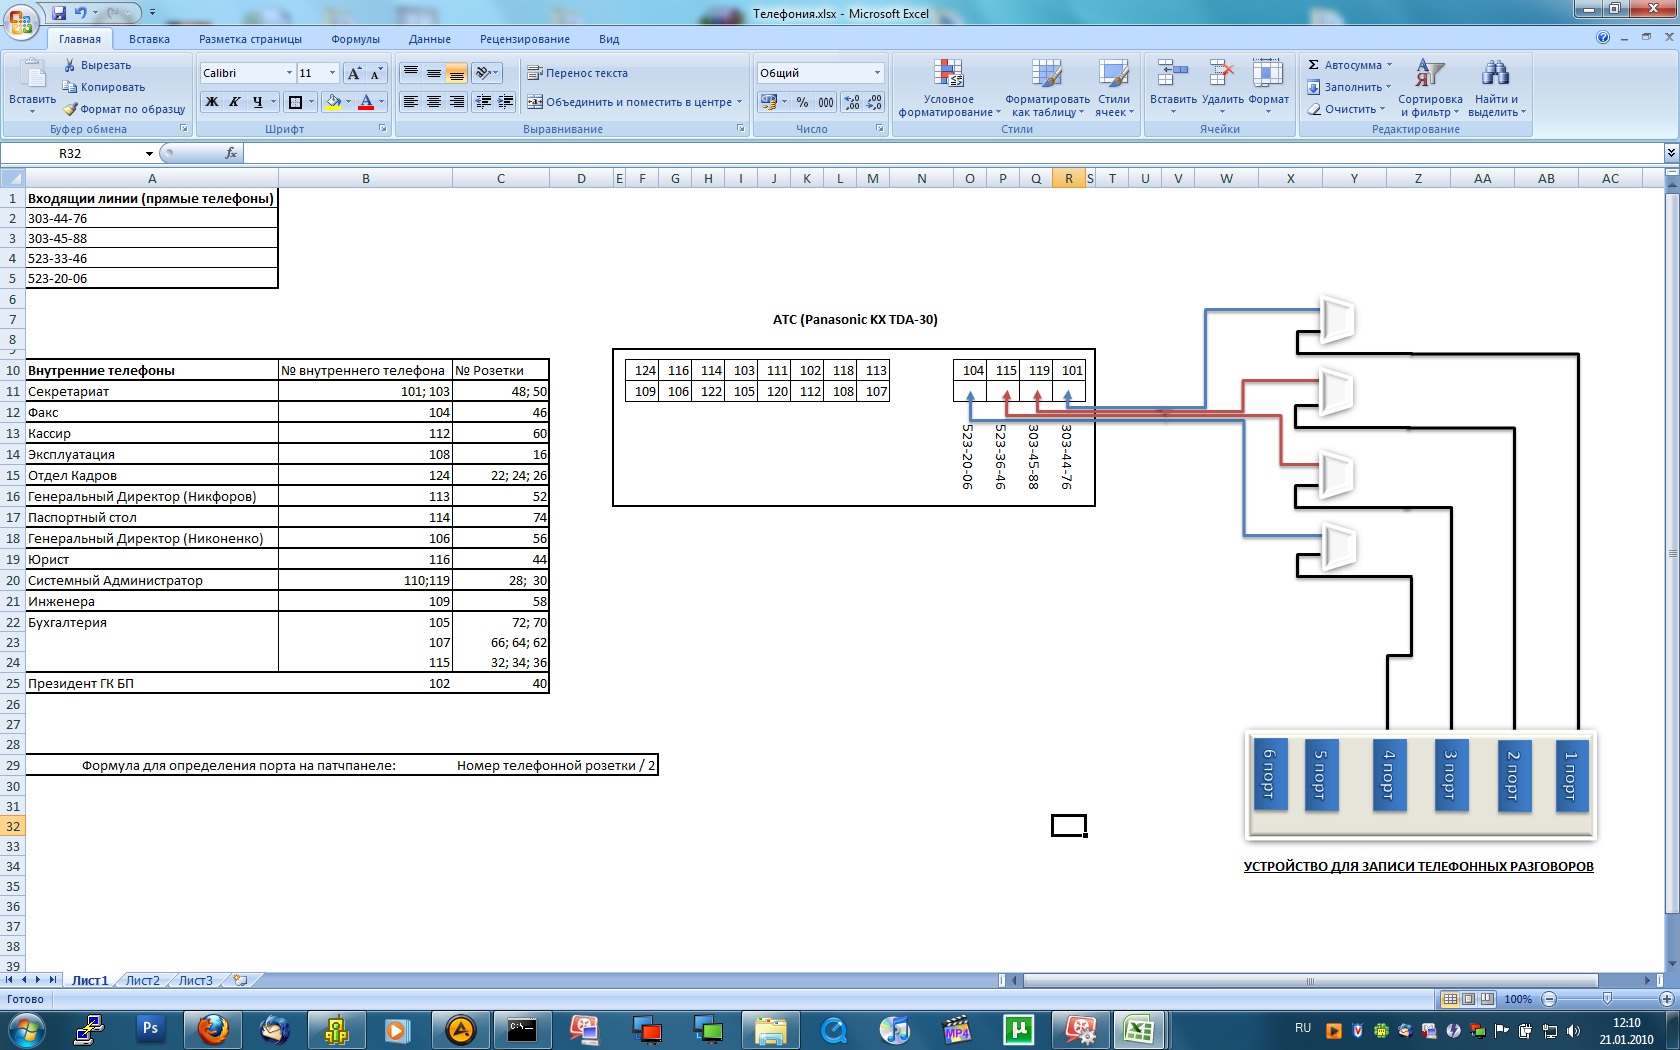This screenshot has height=1050, width=1680.
Task: Switch to the Вставка ribbon tab
Action: 149,39
